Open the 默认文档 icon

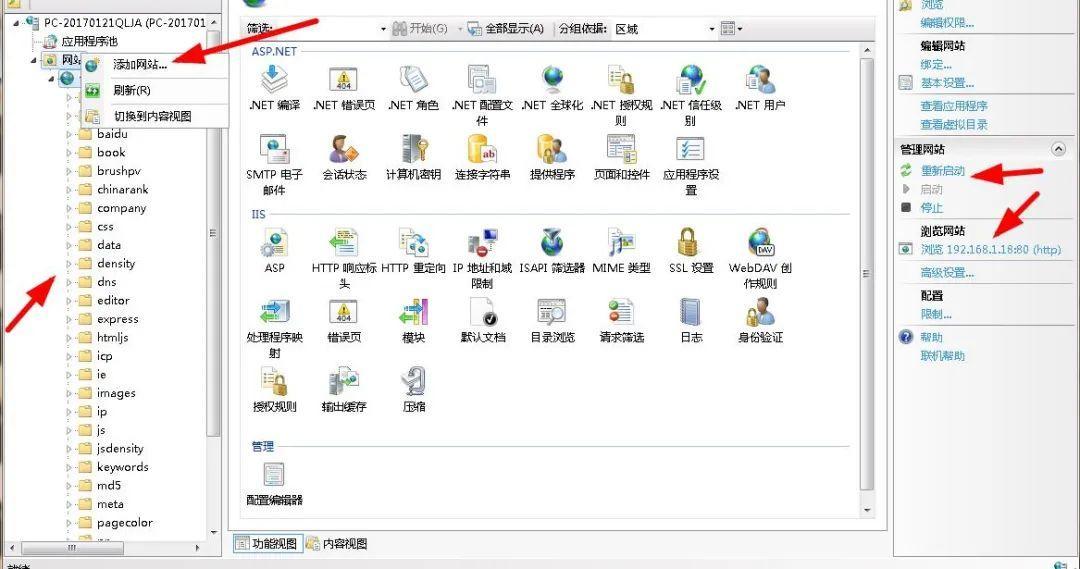[482, 312]
